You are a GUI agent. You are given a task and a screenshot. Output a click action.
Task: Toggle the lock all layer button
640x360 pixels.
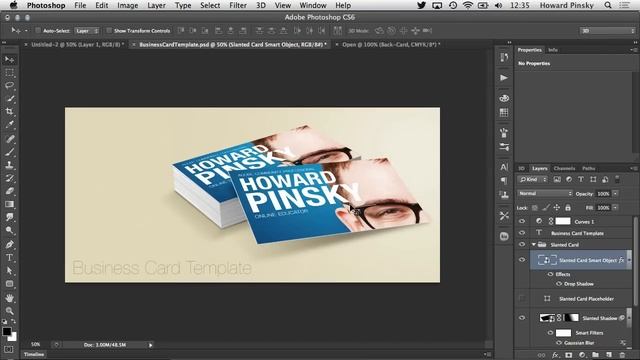(568, 208)
